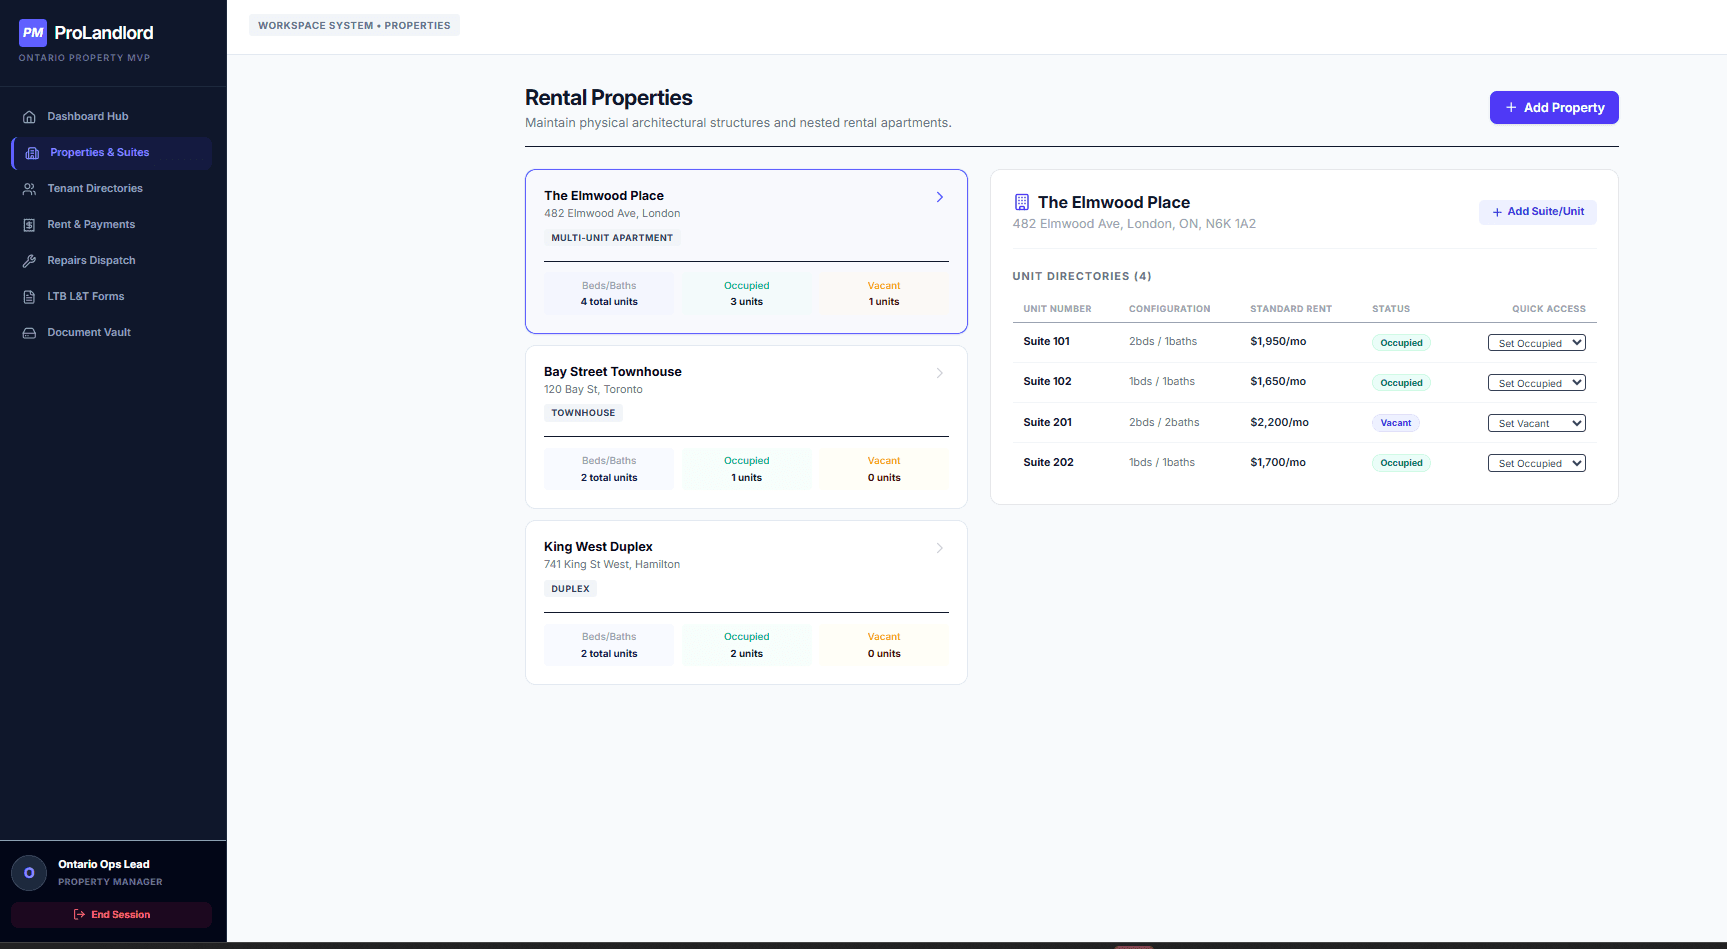1727x949 pixels.
Task: Click the 2bds / 2baths configuration cell
Action: pos(1164,423)
